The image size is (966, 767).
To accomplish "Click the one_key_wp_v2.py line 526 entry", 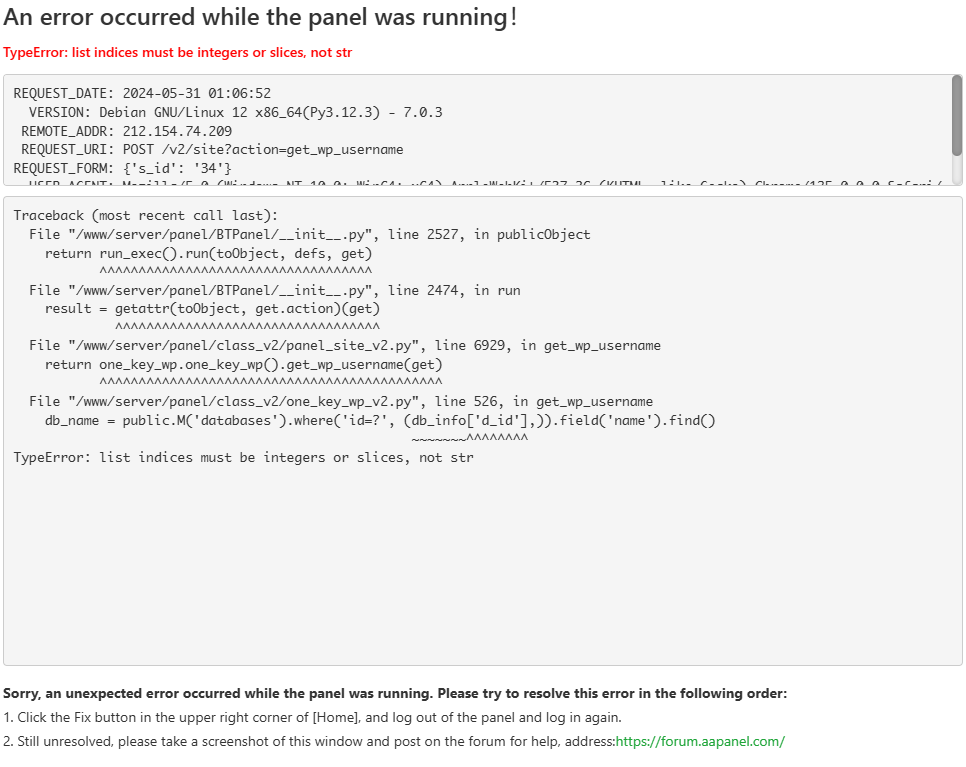I will [x=341, y=402].
